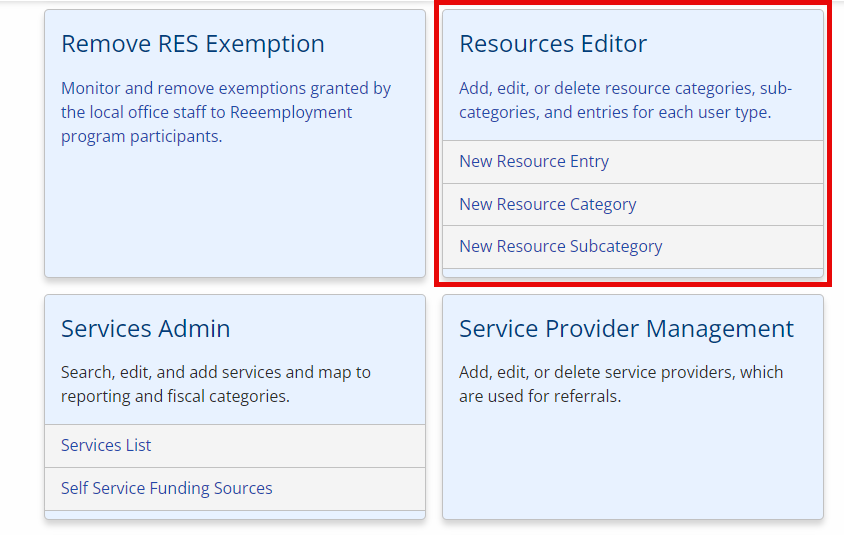Open New Resource Subcategory
This screenshot has width=844, height=535.
point(561,247)
